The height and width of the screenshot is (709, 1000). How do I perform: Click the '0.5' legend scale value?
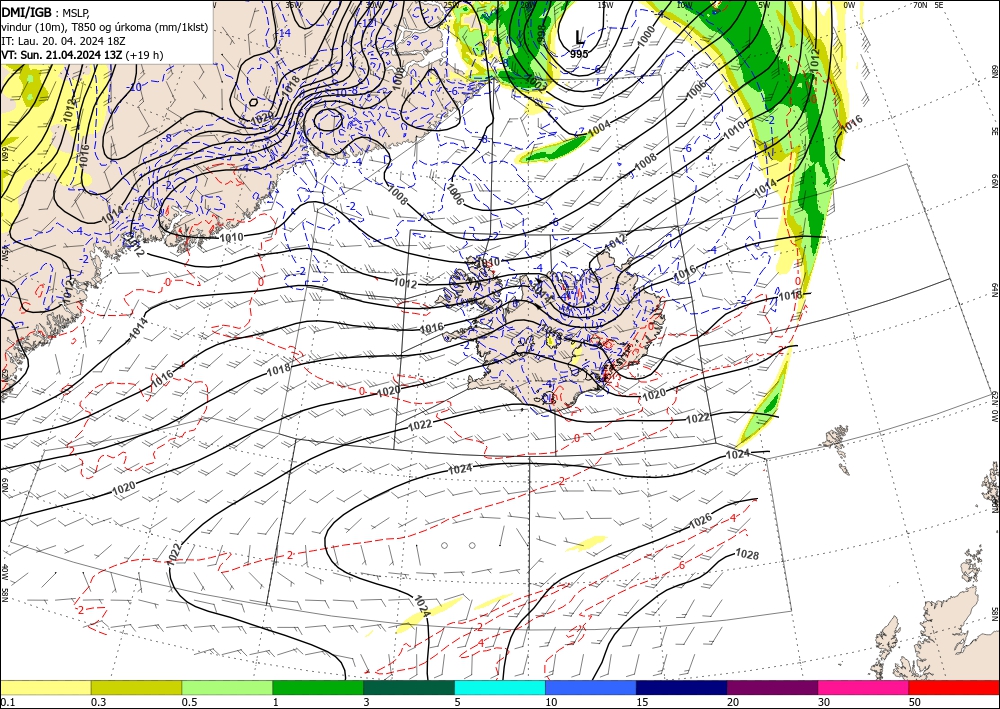coord(189,703)
